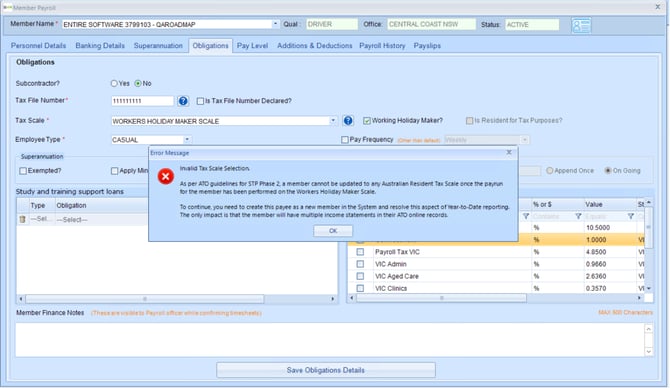
Task: Click the red error icon in dialog
Action: click(165, 176)
